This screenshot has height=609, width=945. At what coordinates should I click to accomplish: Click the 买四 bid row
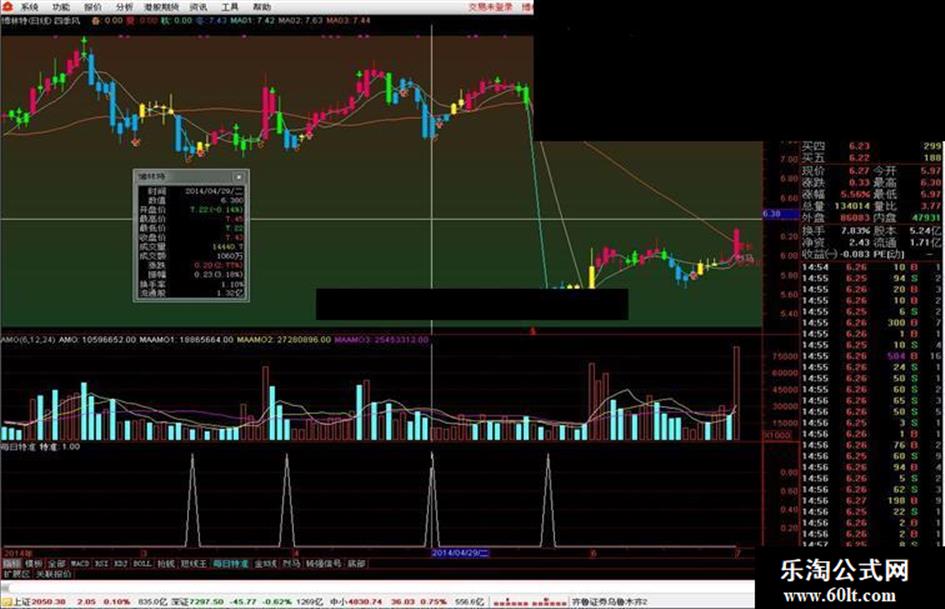[x=871, y=146]
